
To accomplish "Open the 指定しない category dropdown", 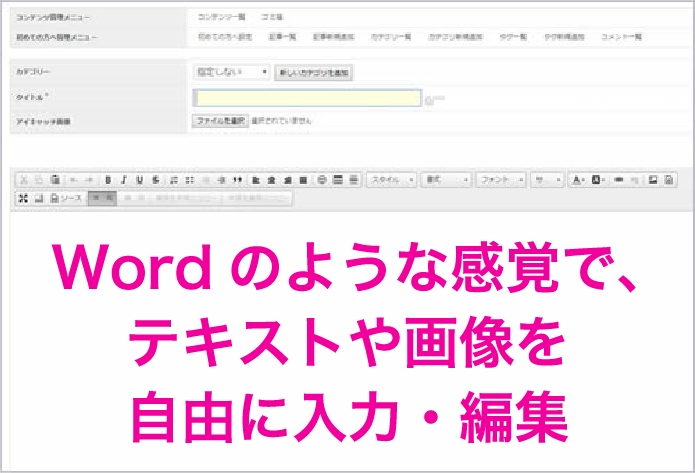I will click(231, 72).
